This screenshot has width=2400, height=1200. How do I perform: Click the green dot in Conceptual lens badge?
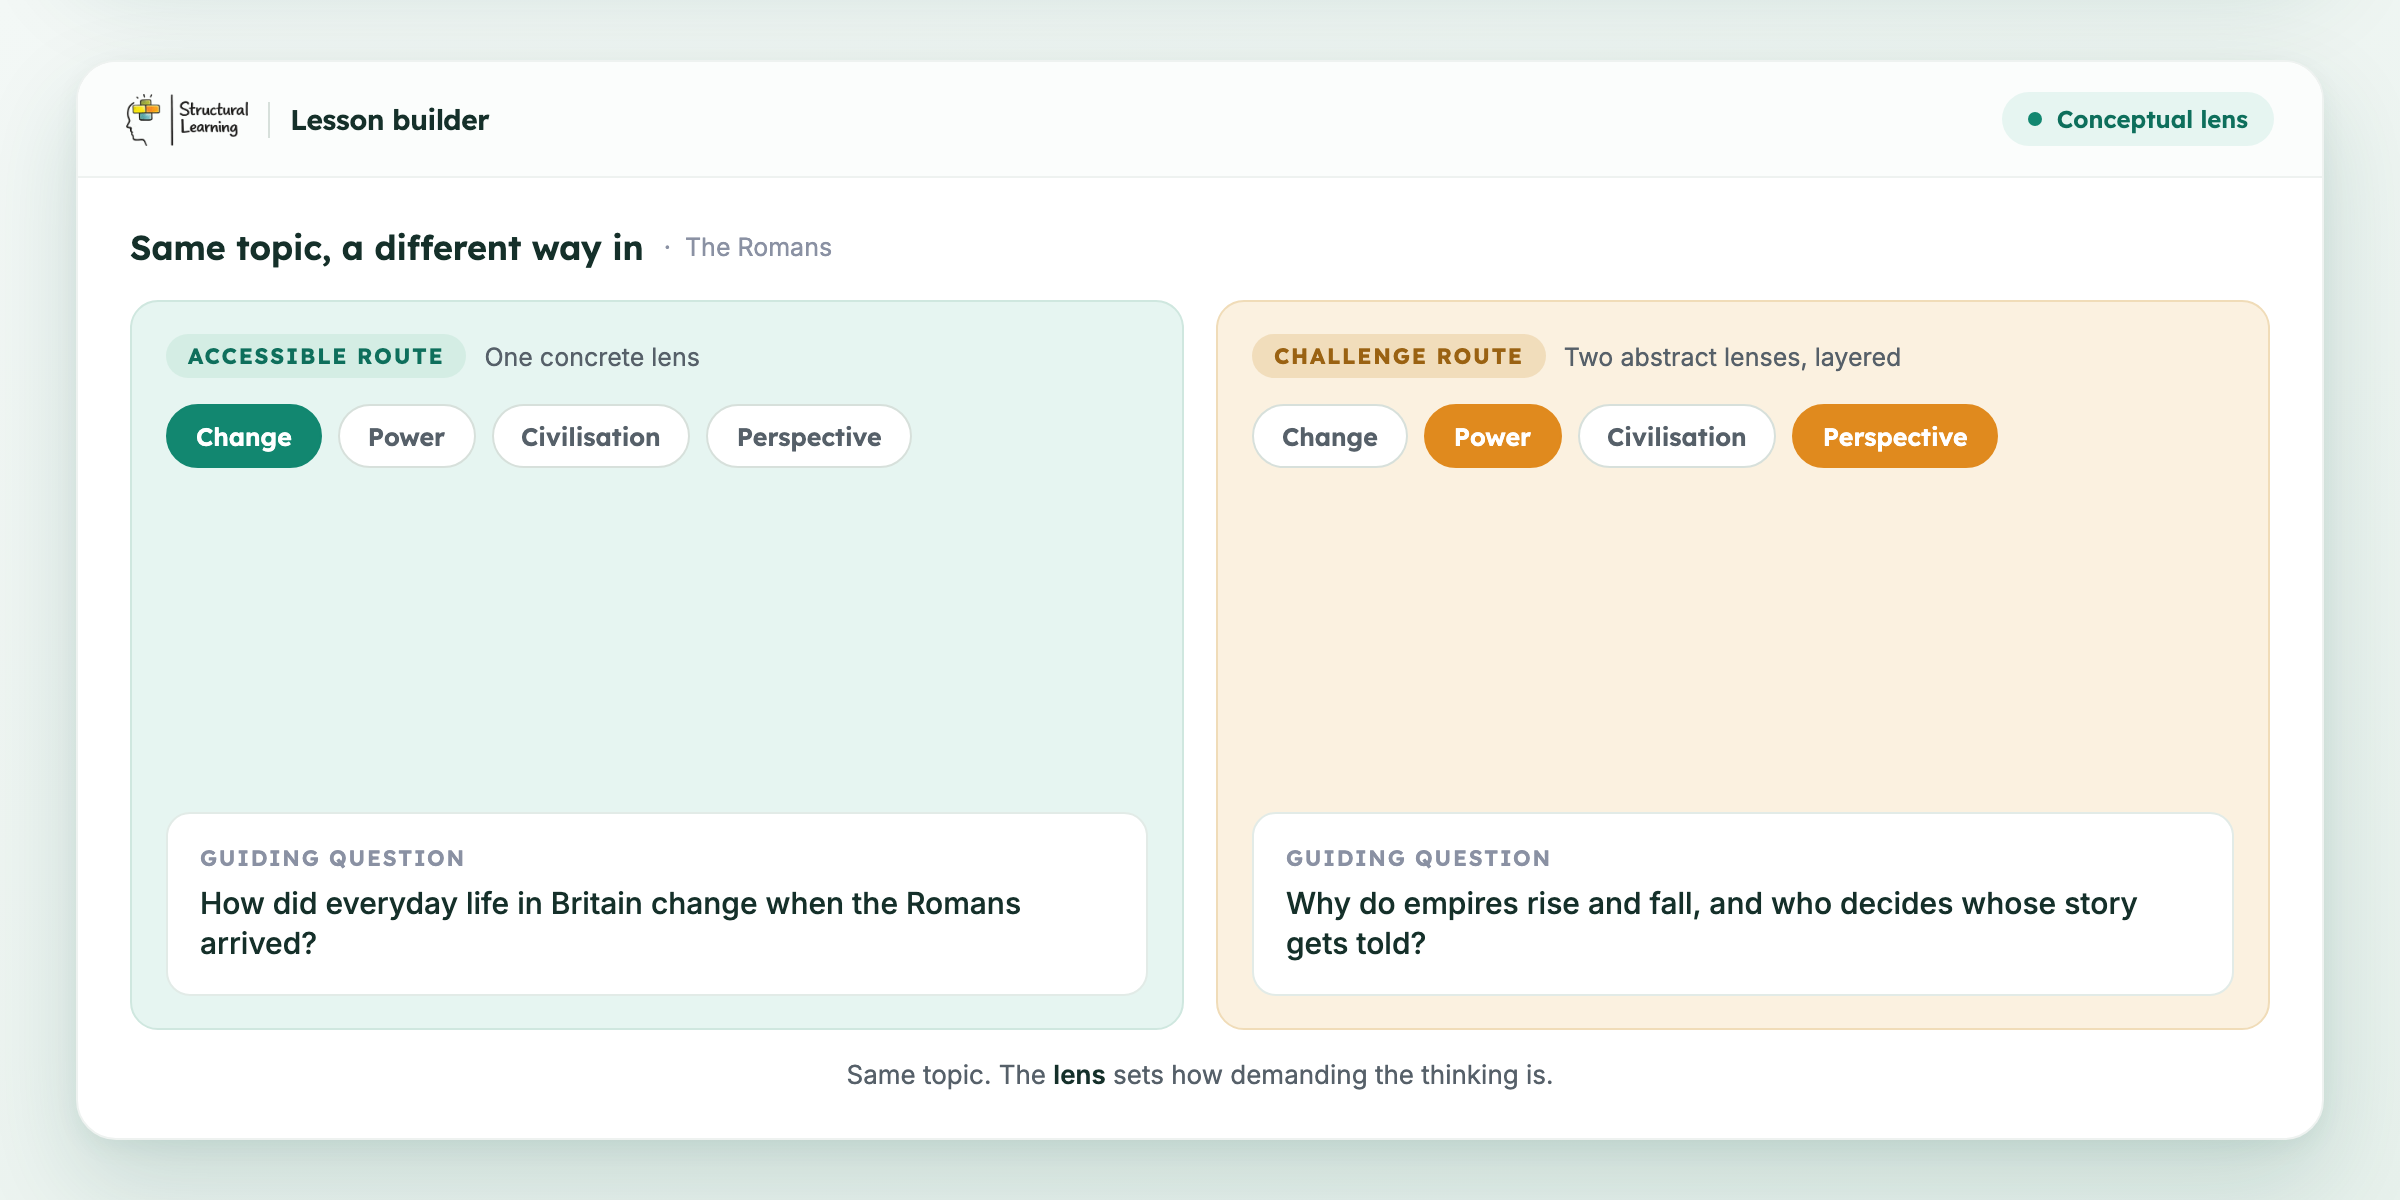click(x=2034, y=120)
